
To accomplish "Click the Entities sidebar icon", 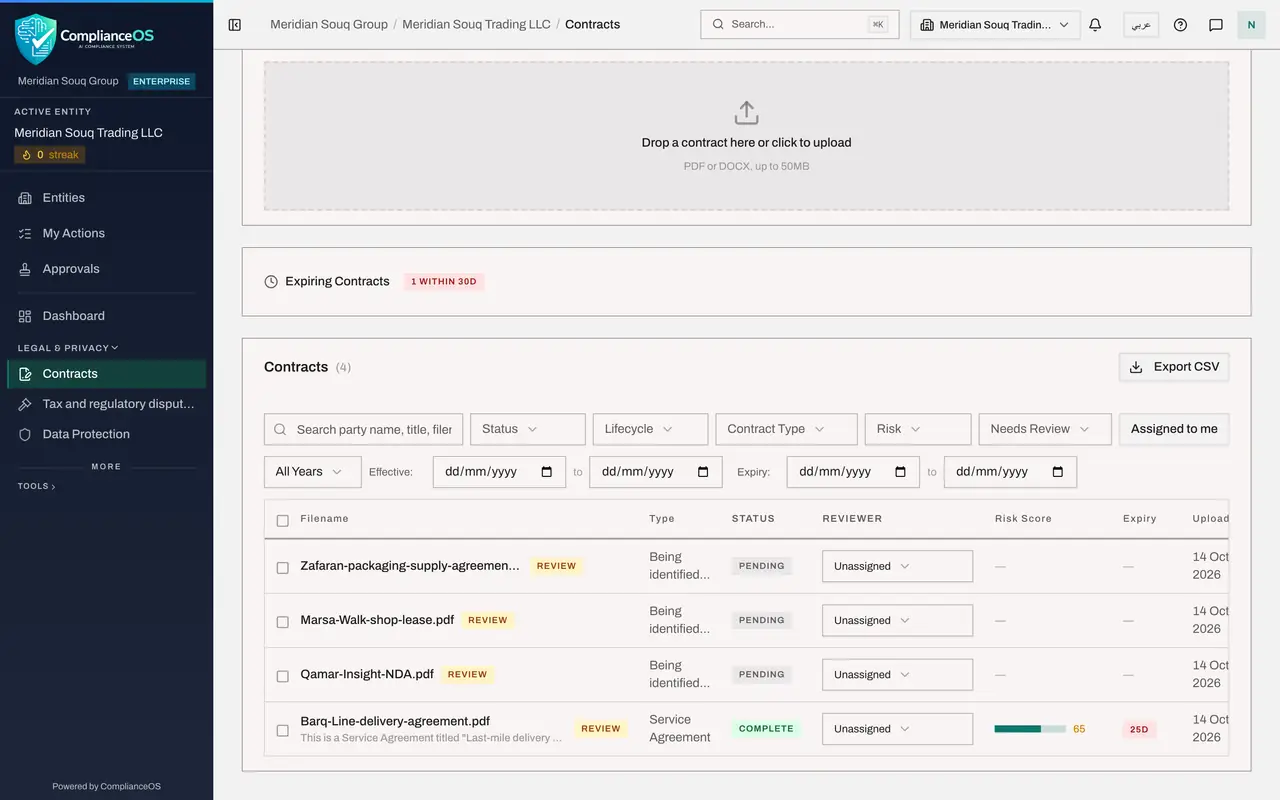I will click(x=25, y=198).
